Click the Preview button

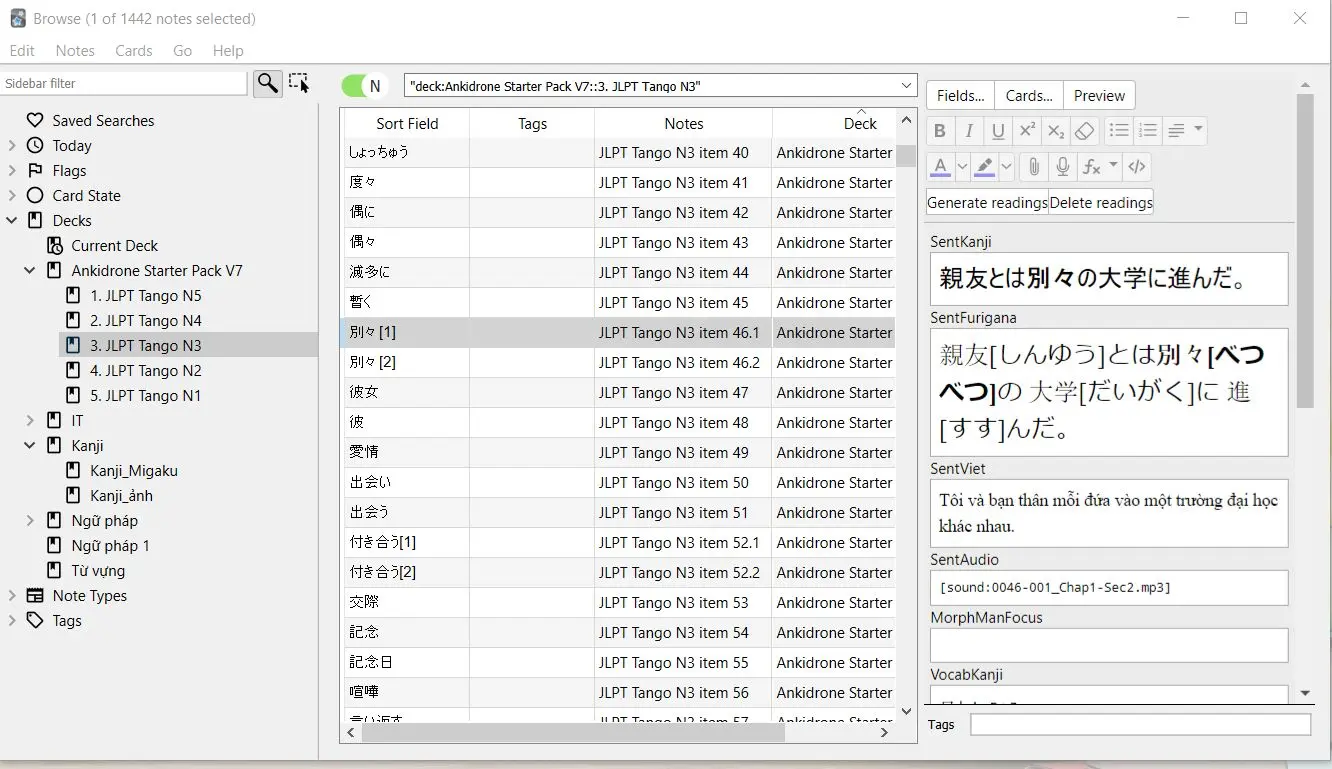tap(1098, 95)
